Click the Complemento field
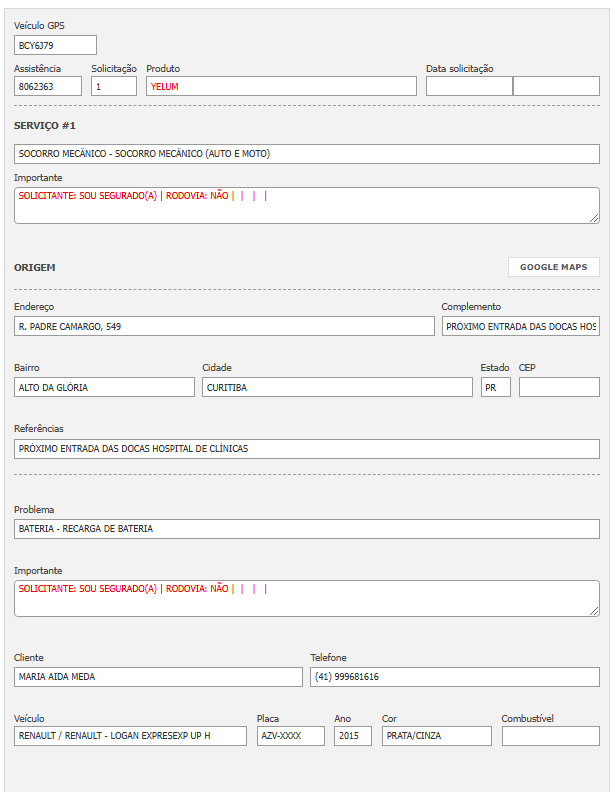613x792 pixels. (x=520, y=326)
